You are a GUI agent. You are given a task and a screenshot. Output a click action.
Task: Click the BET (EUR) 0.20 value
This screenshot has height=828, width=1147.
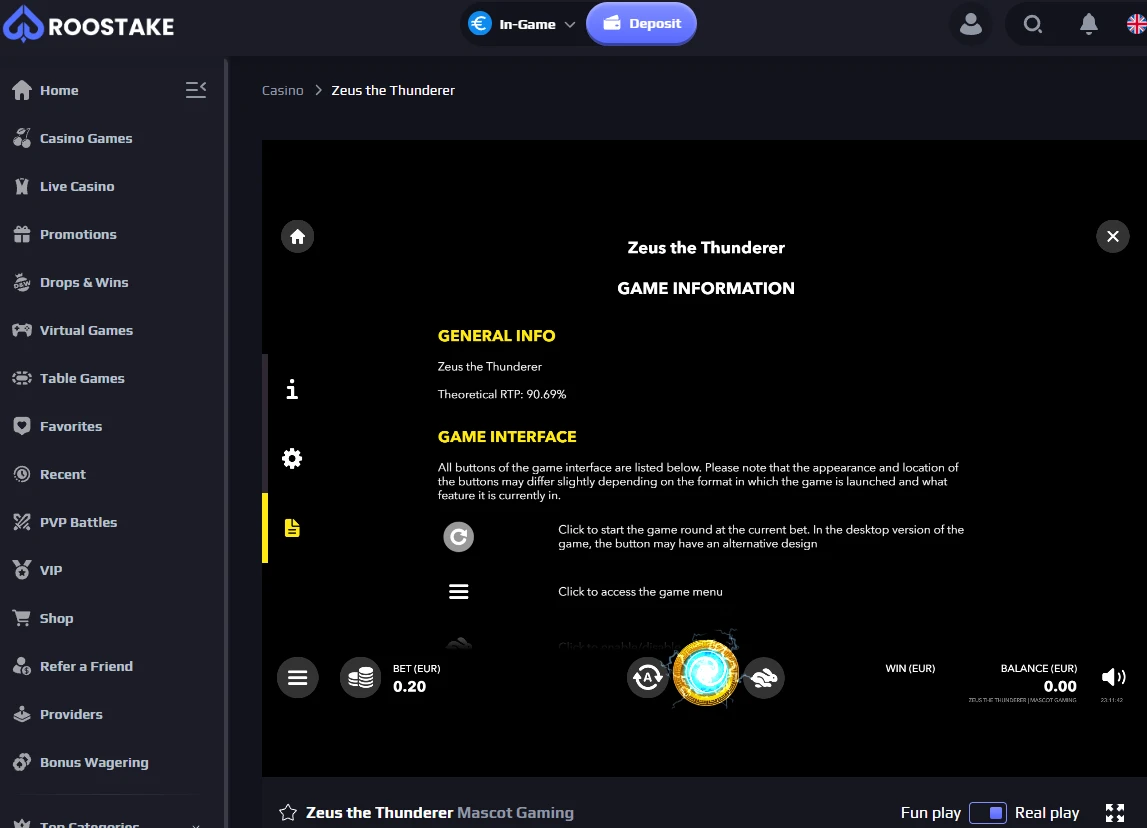pos(410,686)
